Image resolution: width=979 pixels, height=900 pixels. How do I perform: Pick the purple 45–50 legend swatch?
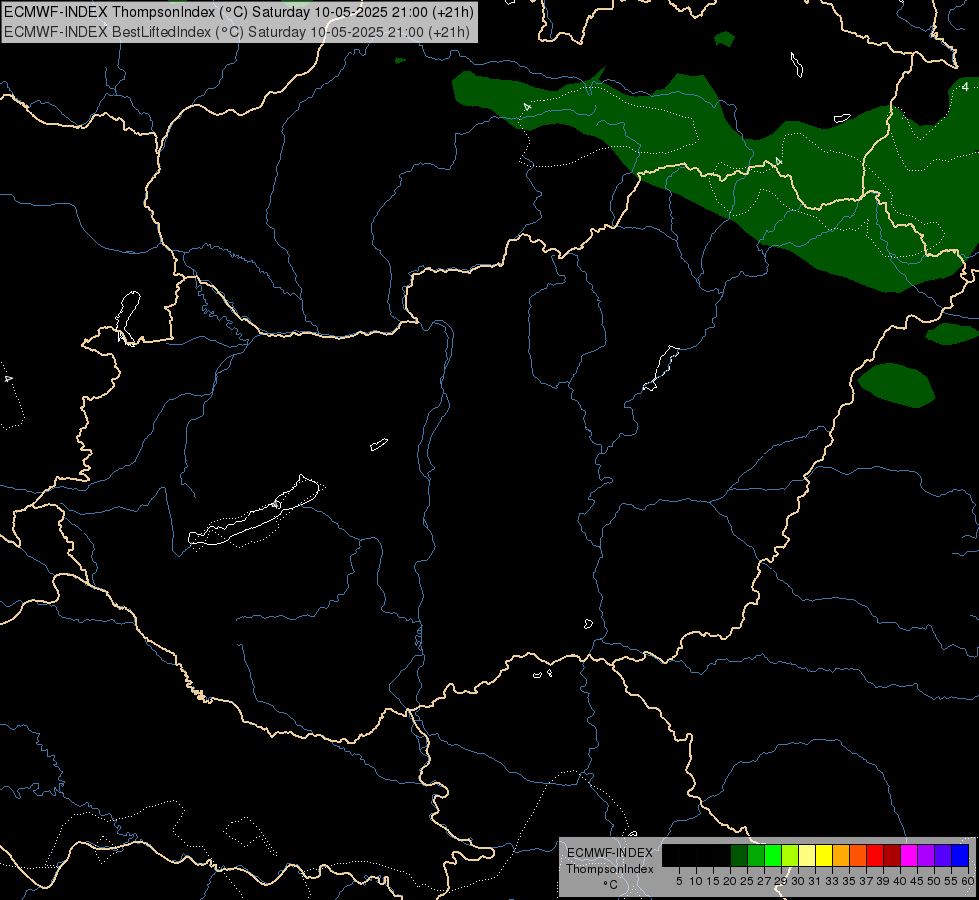click(x=926, y=855)
